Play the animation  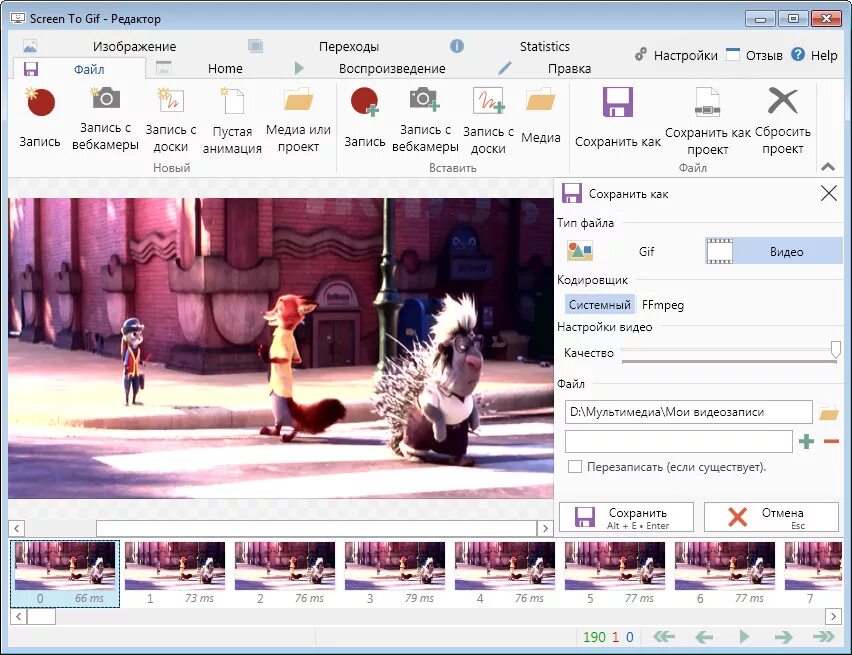(x=744, y=637)
